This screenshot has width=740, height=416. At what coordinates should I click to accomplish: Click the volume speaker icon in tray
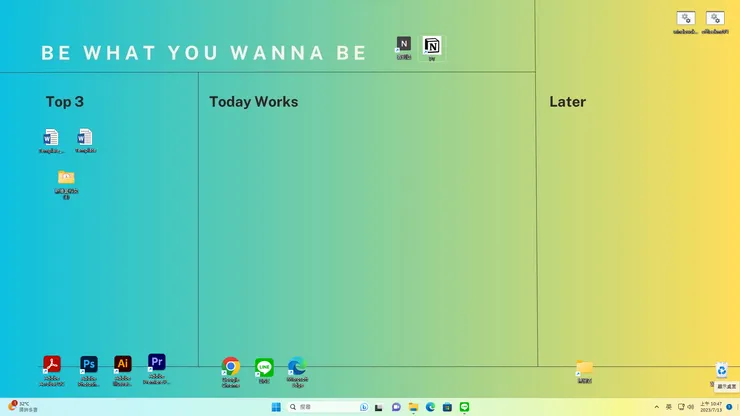(690, 407)
